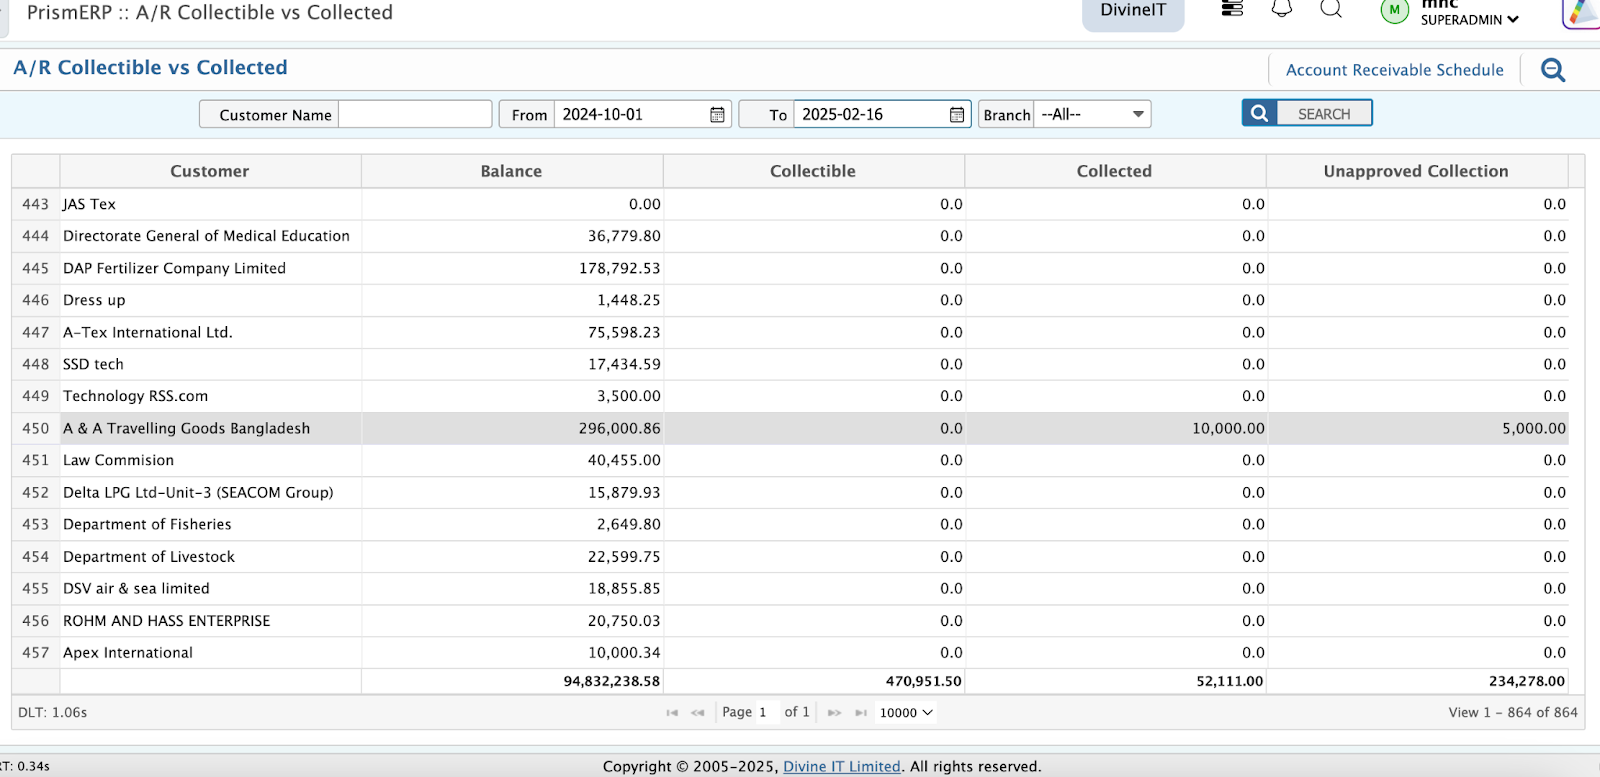This screenshot has width=1600, height=777.
Task: Click the SEARCH button
Action: click(1307, 113)
